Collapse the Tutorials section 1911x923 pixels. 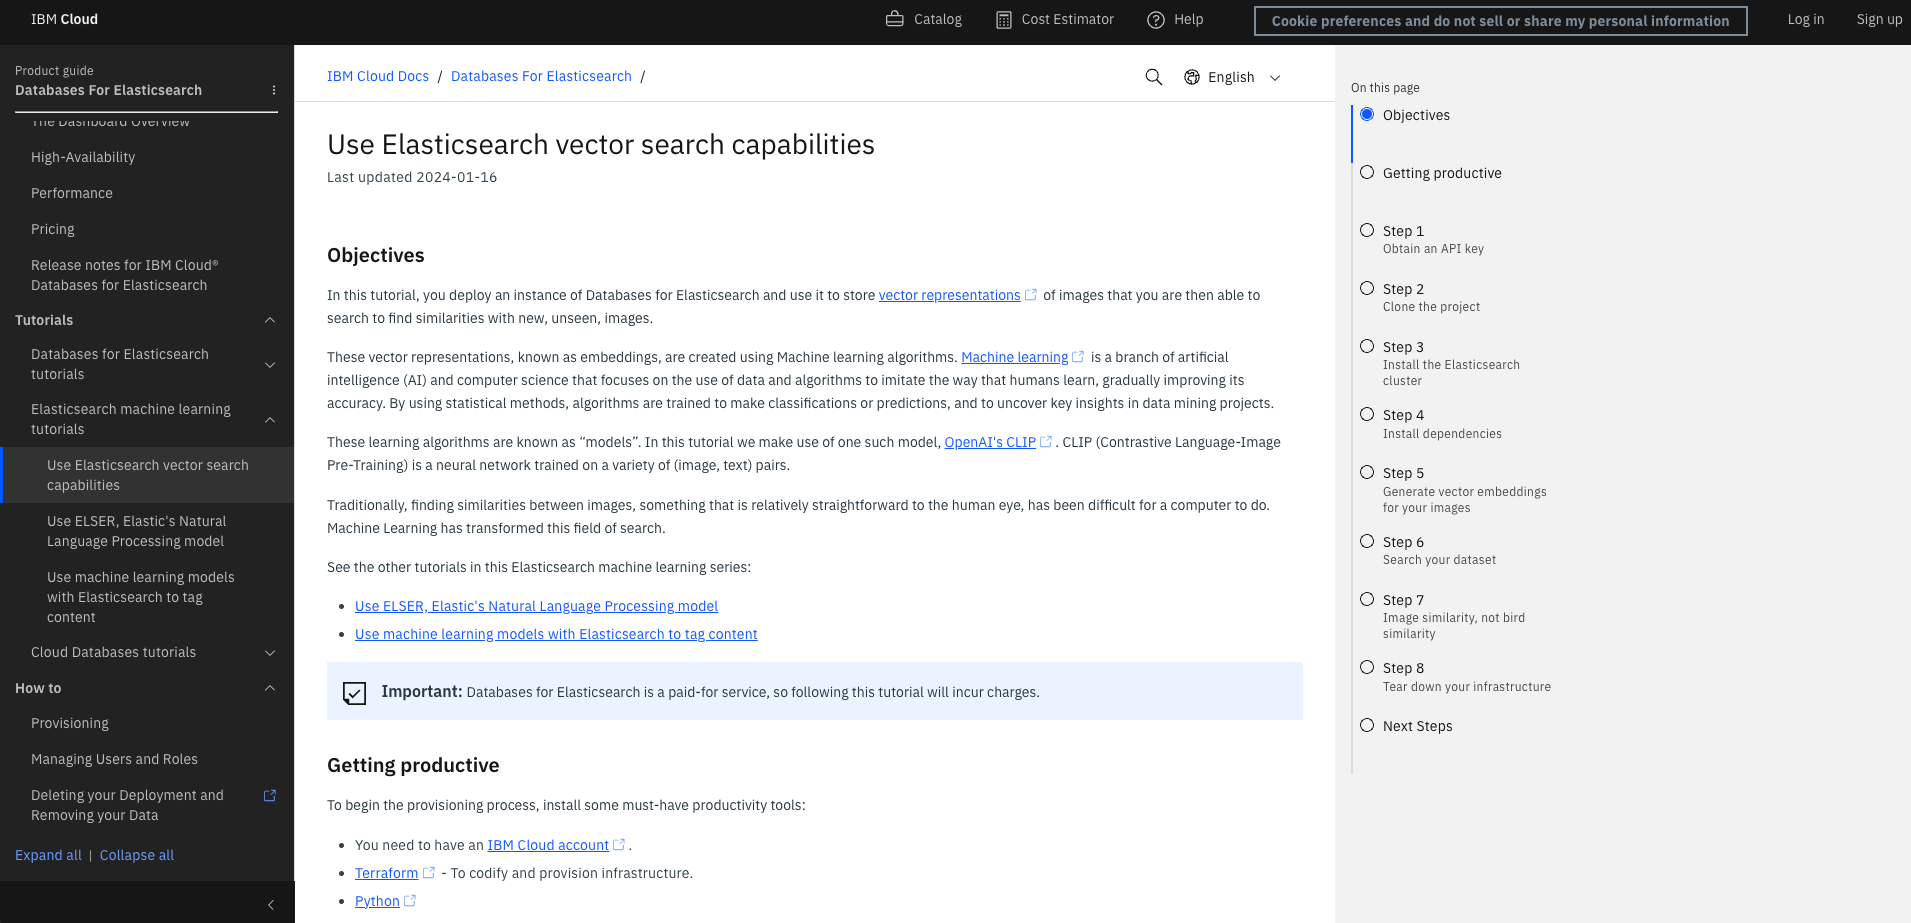click(269, 319)
